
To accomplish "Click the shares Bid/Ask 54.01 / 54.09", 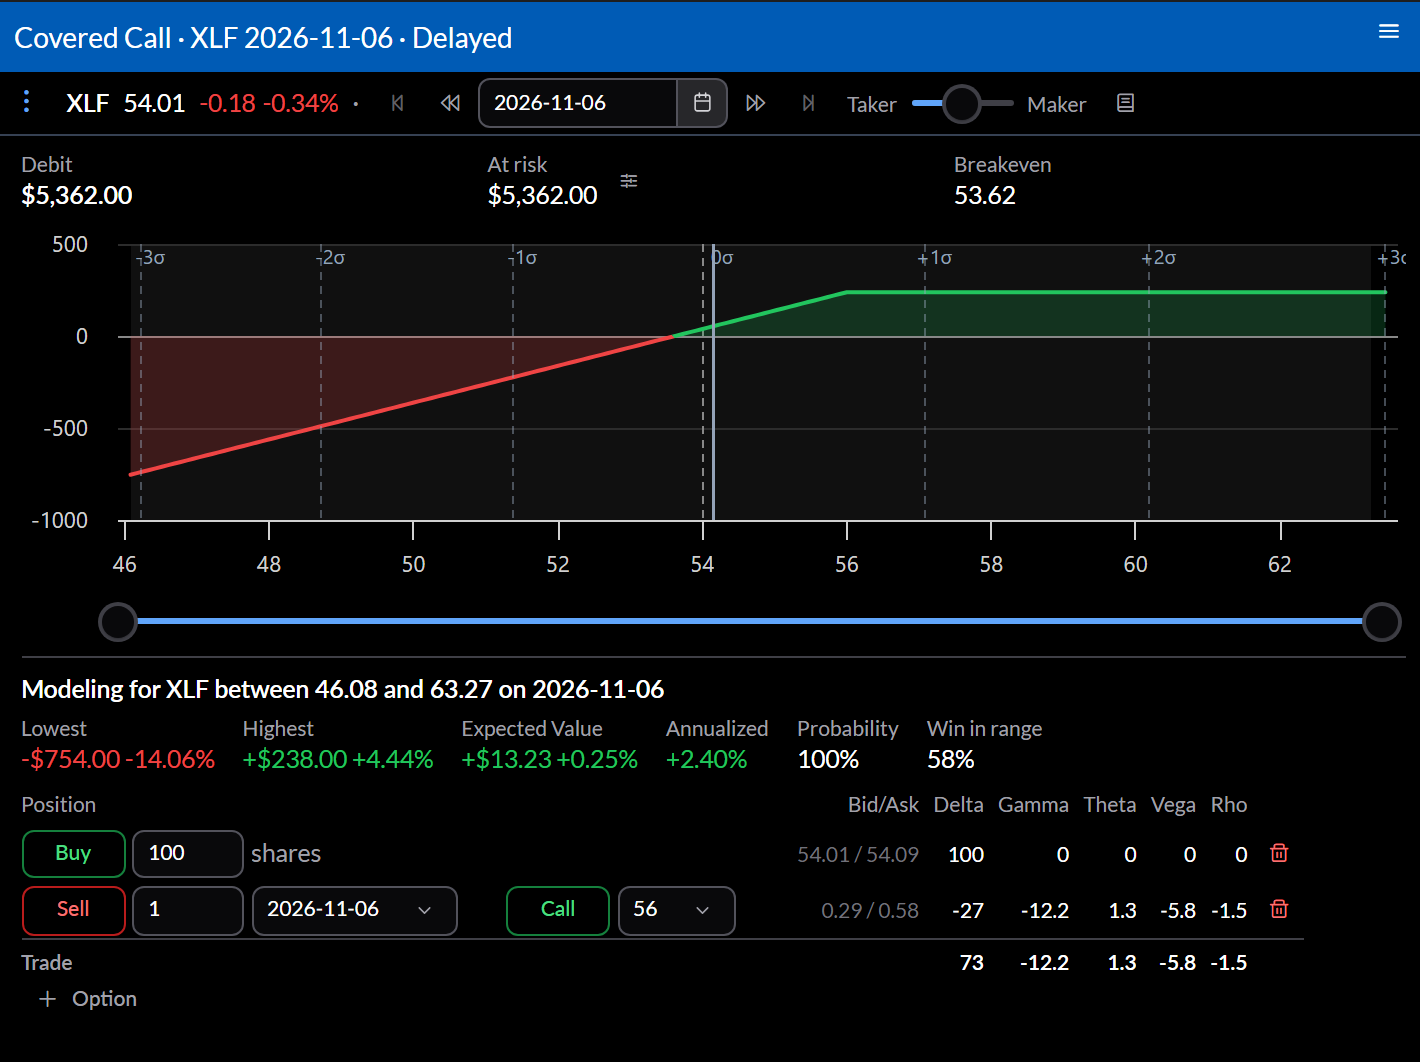I will 858,855.
